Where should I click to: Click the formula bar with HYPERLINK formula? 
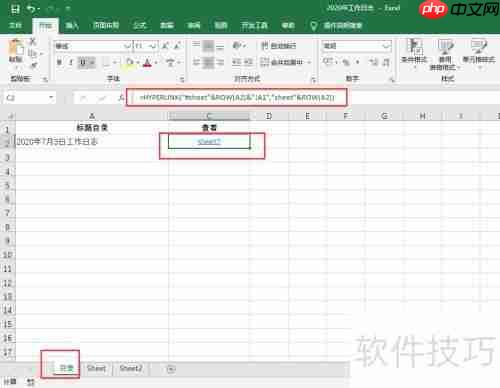tap(237, 98)
